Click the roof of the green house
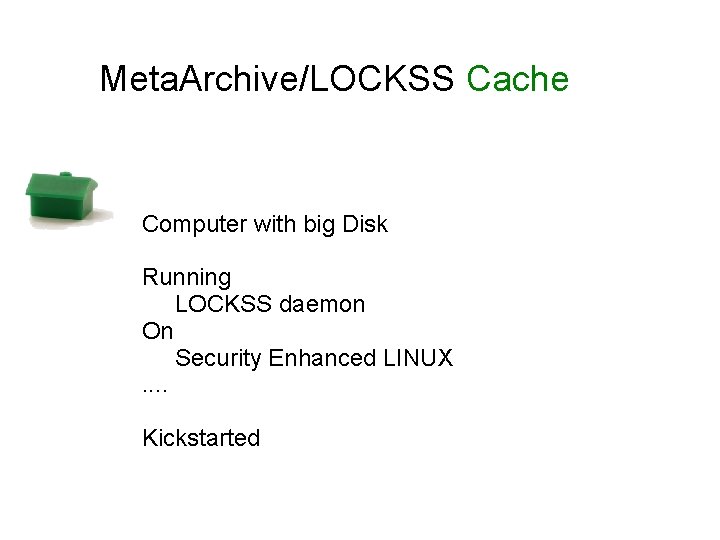The height and width of the screenshot is (540, 720). (60, 184)
